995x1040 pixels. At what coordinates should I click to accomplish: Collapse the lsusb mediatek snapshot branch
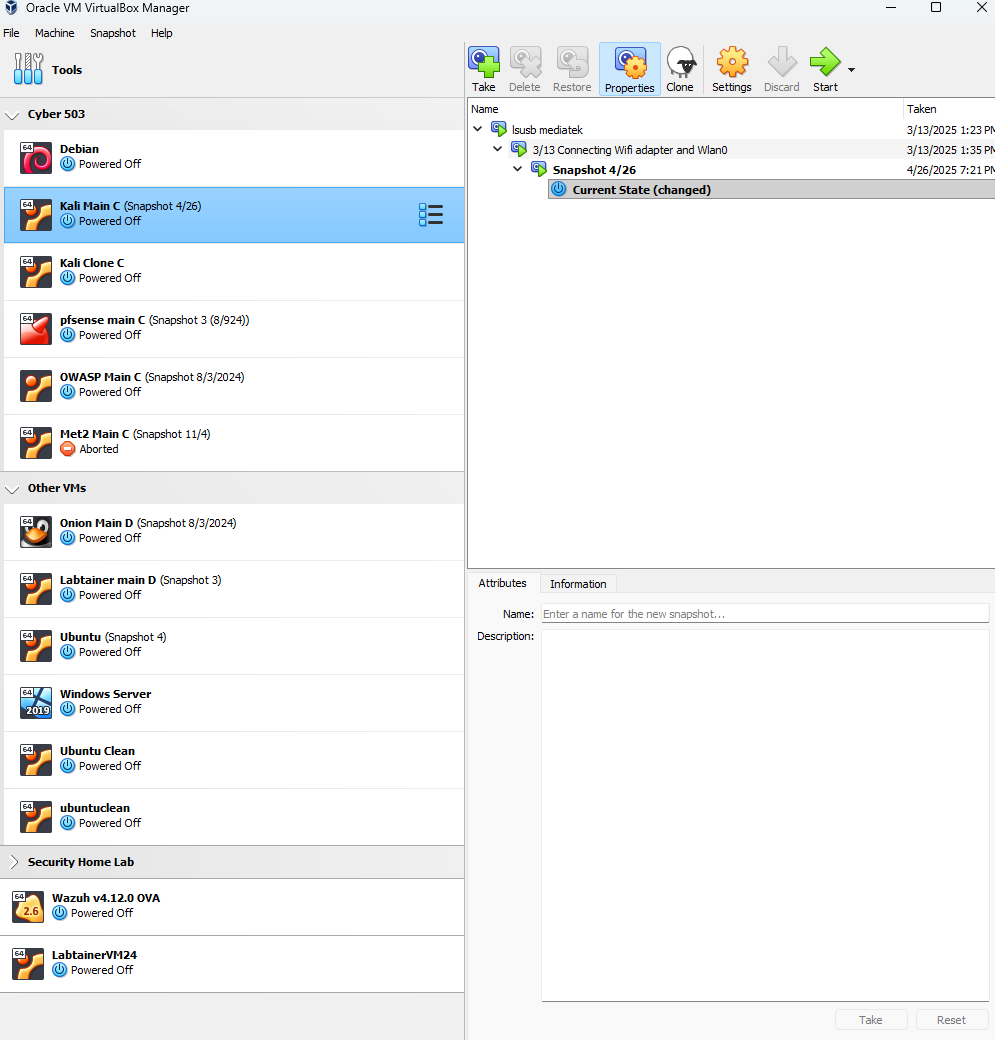[x=477, y=129]
